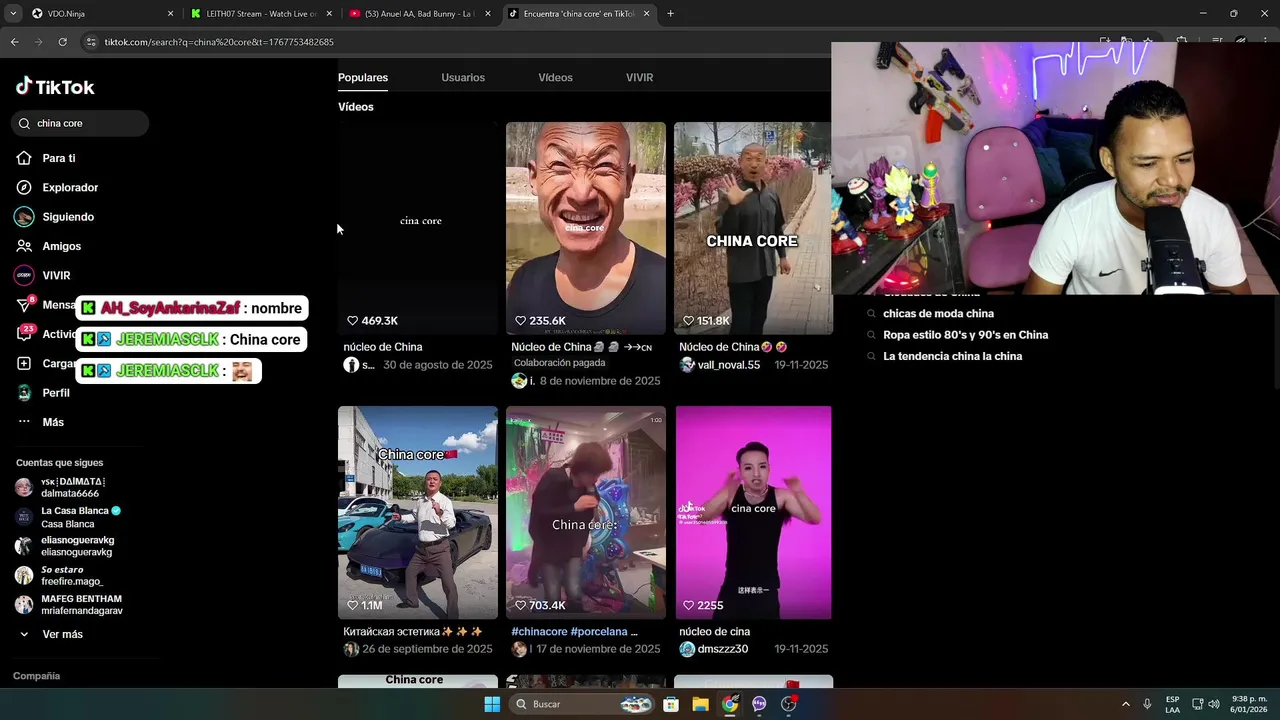Click the search magnifier icon beside 'china core'

(x=24, y=123)
